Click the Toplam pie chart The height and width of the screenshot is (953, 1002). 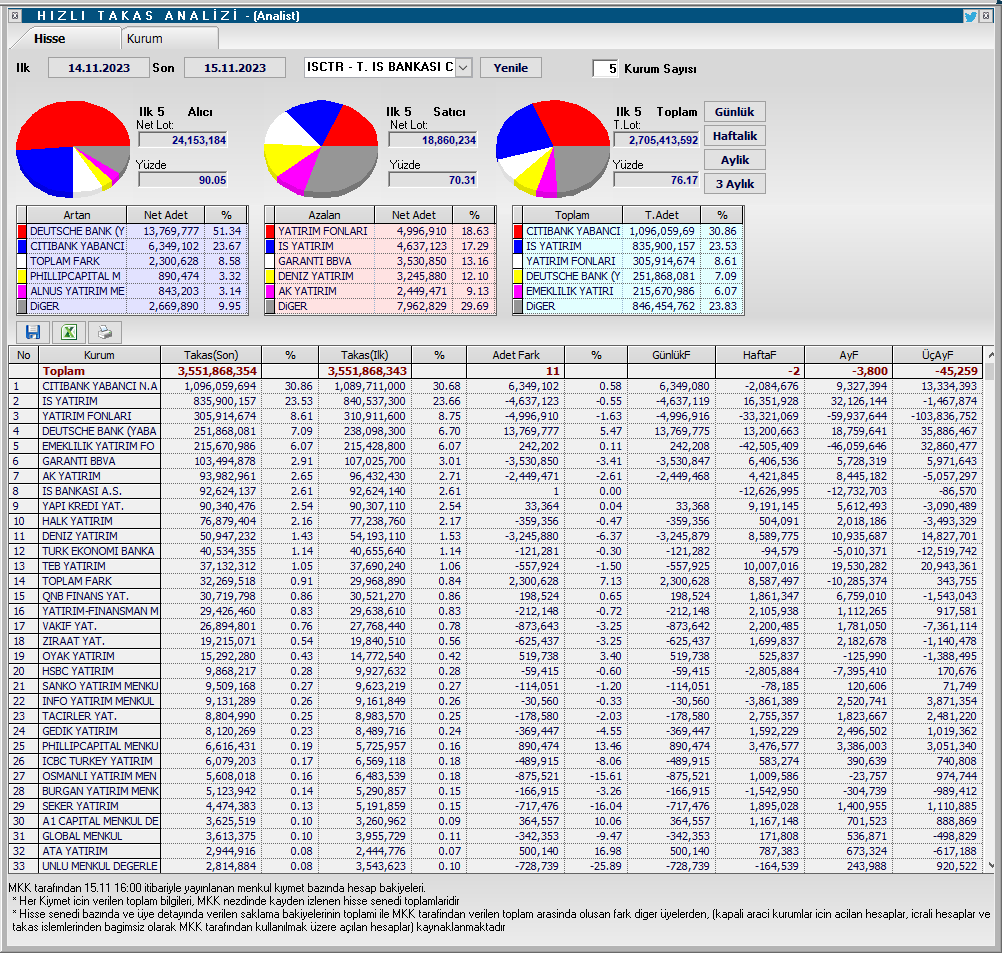(x=553, y=149)
